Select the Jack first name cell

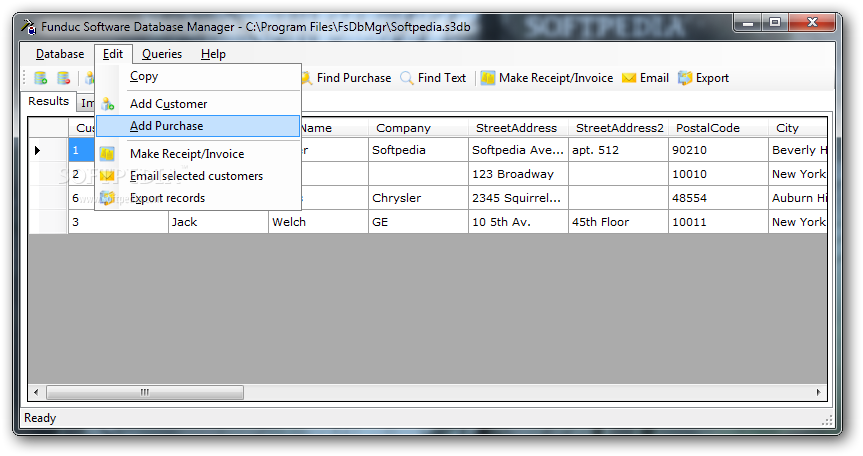tap(219, 222)
